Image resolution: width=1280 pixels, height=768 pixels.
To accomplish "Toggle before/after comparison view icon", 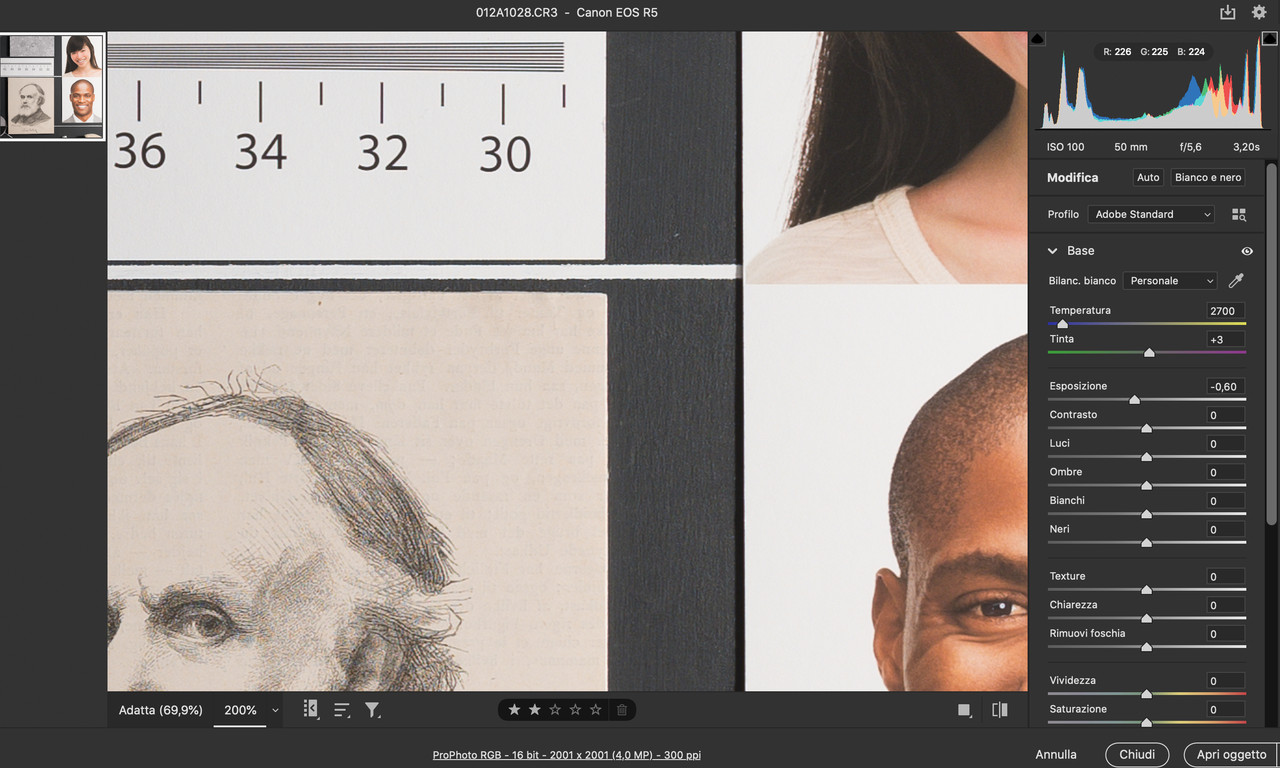I will pos(1000,710).
